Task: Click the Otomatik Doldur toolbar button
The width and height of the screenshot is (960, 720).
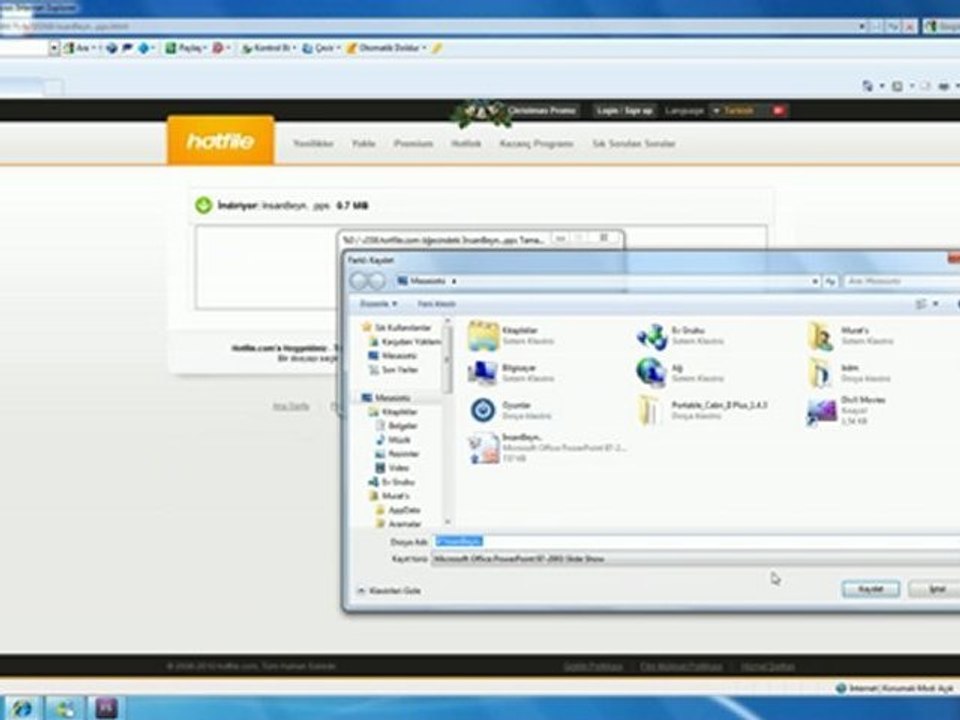Action: coord(386,48)
